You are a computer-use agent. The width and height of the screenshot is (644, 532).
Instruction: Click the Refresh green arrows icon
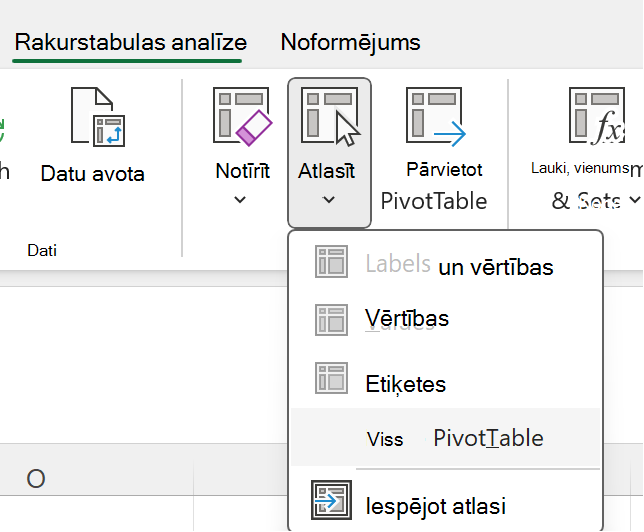pos(2,130)
